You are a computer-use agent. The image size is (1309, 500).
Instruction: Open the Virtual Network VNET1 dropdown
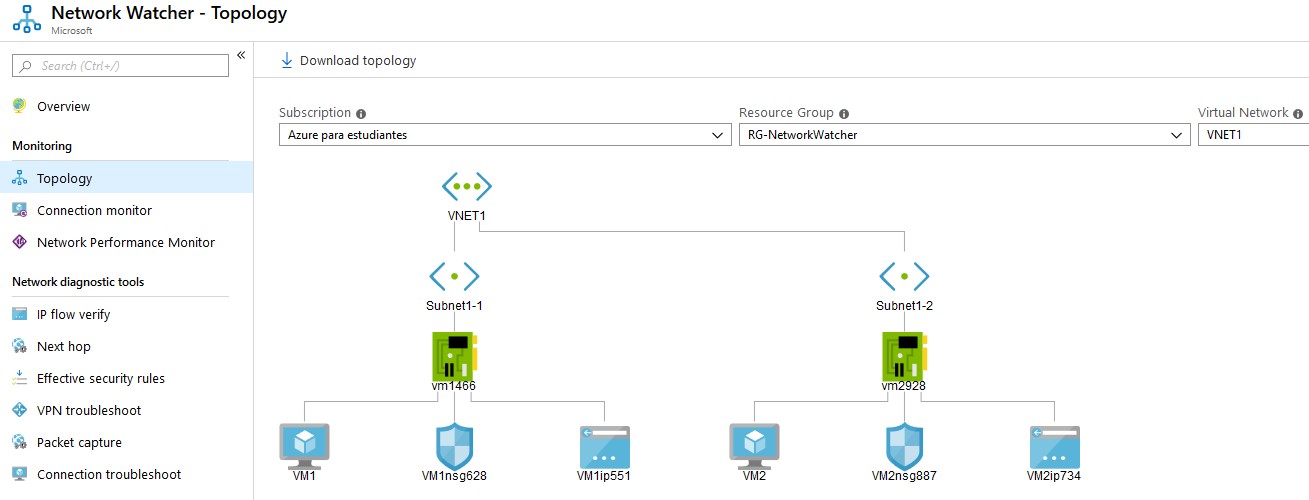(x=1253, y=135)
